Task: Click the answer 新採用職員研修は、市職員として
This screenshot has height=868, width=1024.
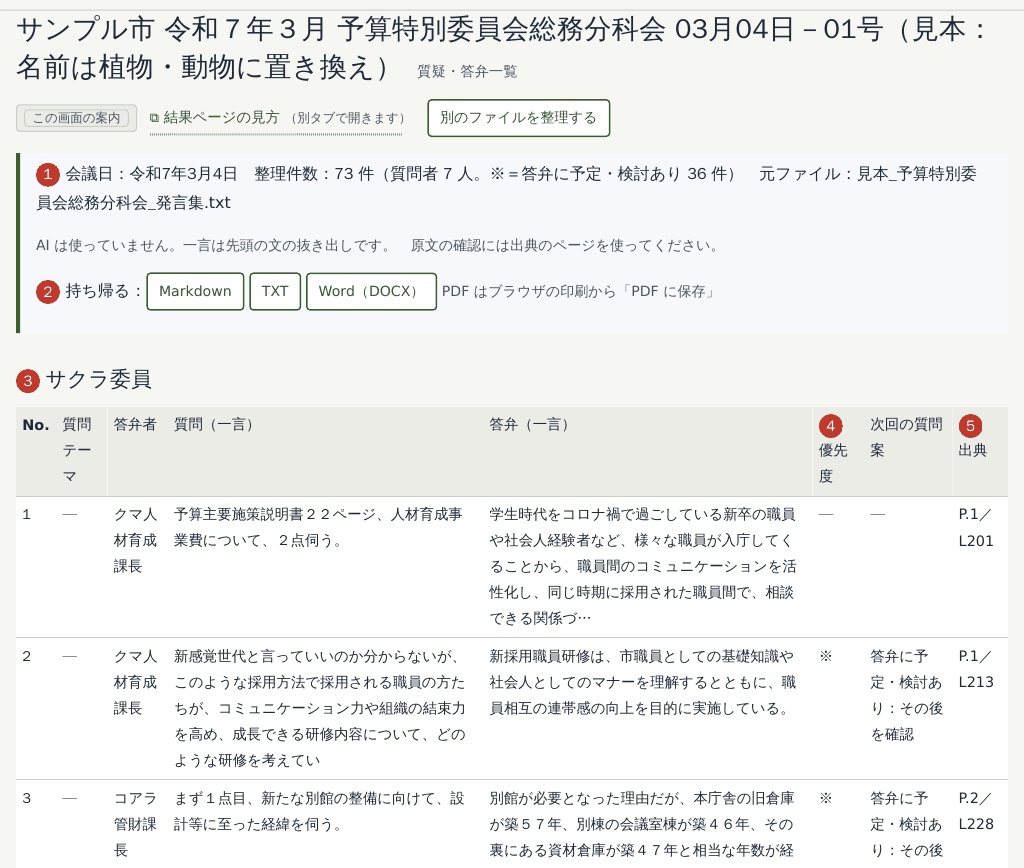Action: [643, 682]
